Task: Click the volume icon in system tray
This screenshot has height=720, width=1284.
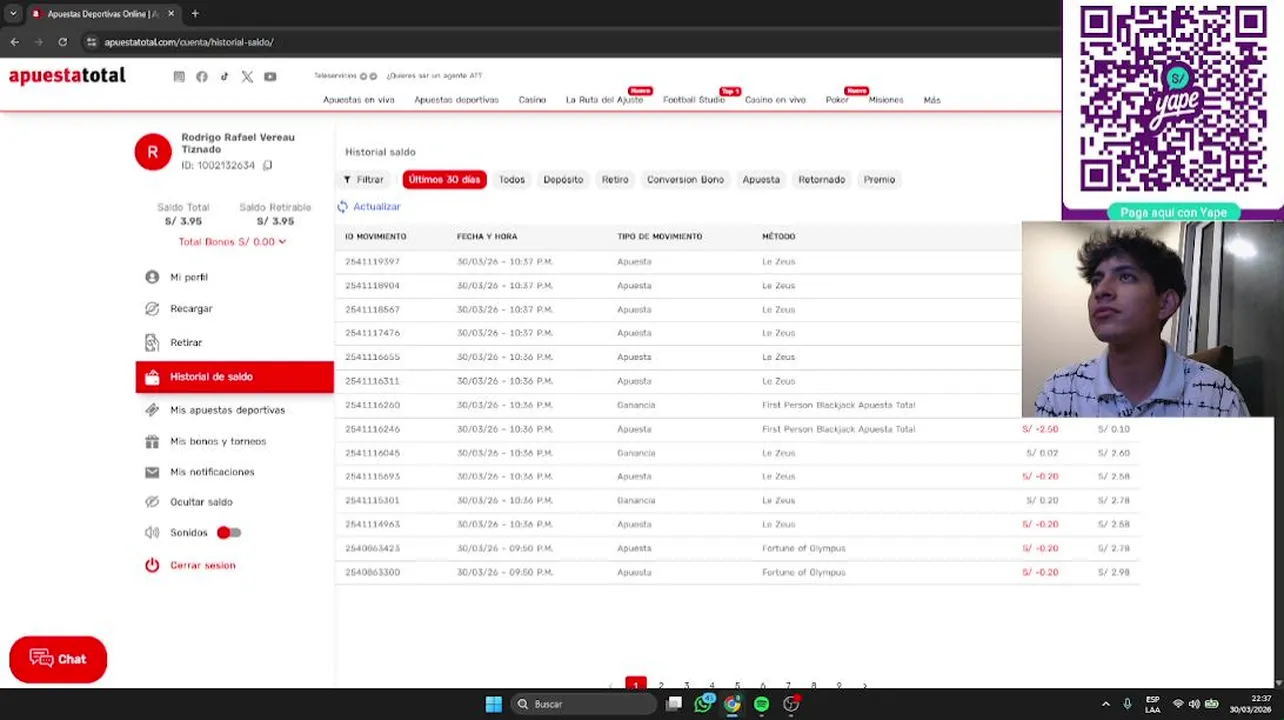Action: click(x=1194, y=704)
